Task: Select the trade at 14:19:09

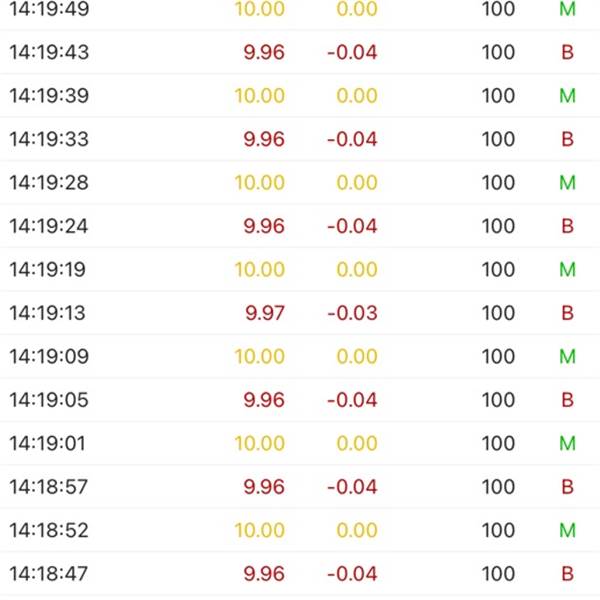Action: [300, 356]
